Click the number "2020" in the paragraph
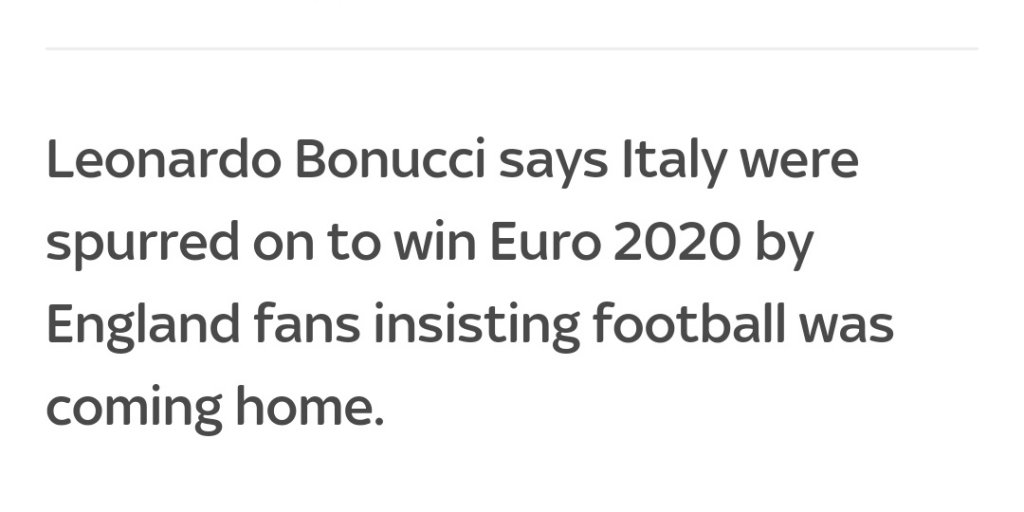 click(x=677, y=242)
